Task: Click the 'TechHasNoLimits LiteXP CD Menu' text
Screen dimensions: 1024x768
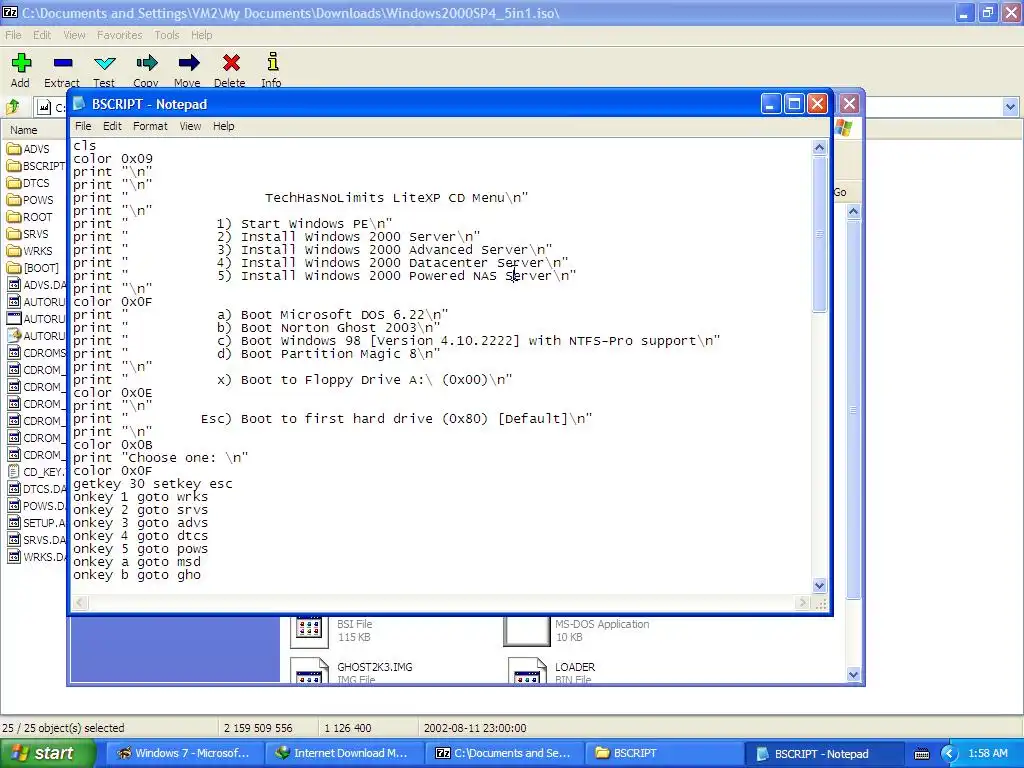Action: [x=385, y=198]
